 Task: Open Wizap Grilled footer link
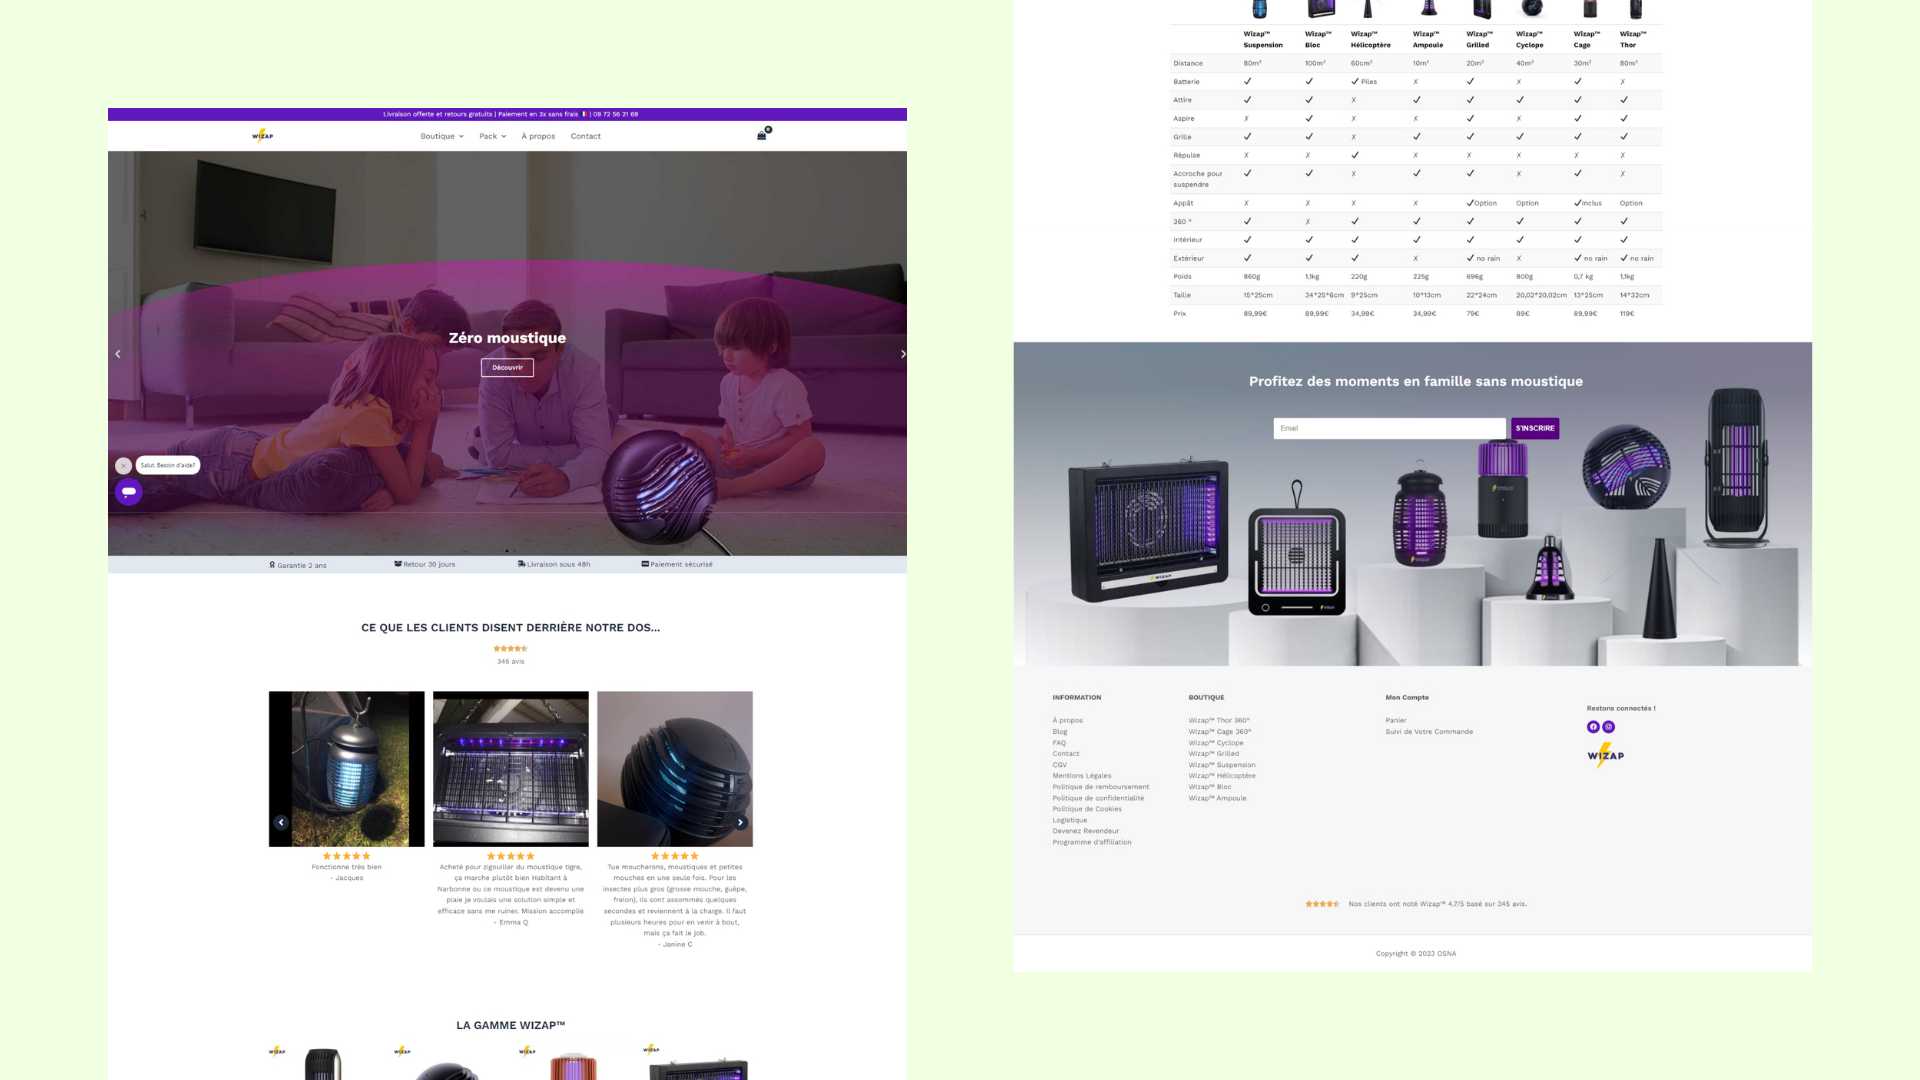1214,753
